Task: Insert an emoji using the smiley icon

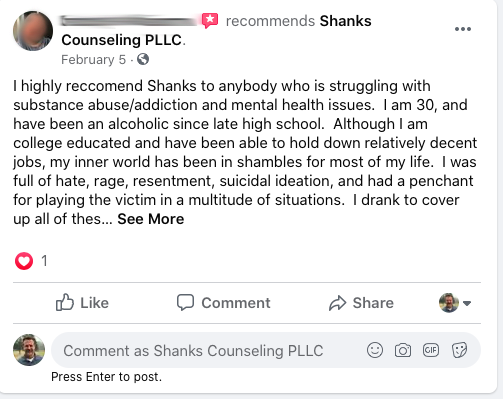Action: click(375, 350)
